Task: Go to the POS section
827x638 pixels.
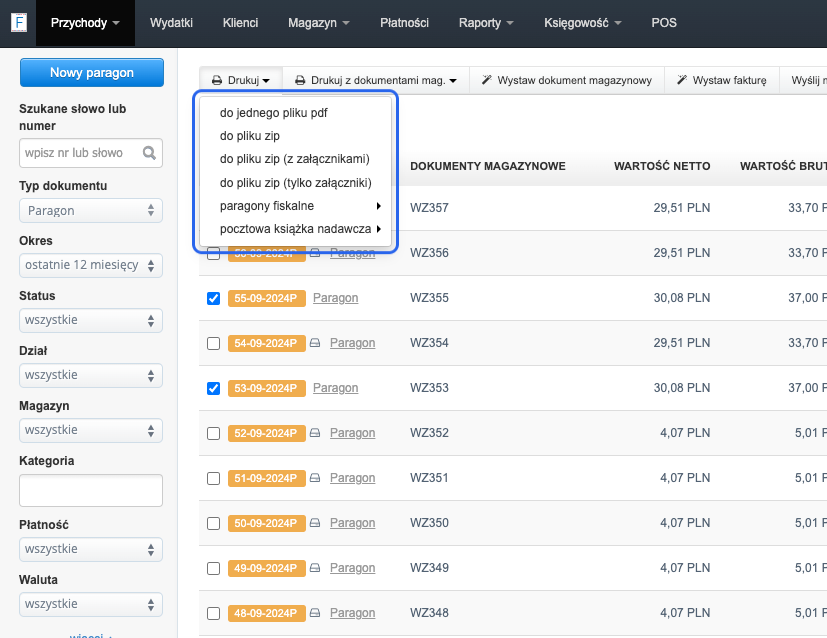Action: tap(663, 23)
